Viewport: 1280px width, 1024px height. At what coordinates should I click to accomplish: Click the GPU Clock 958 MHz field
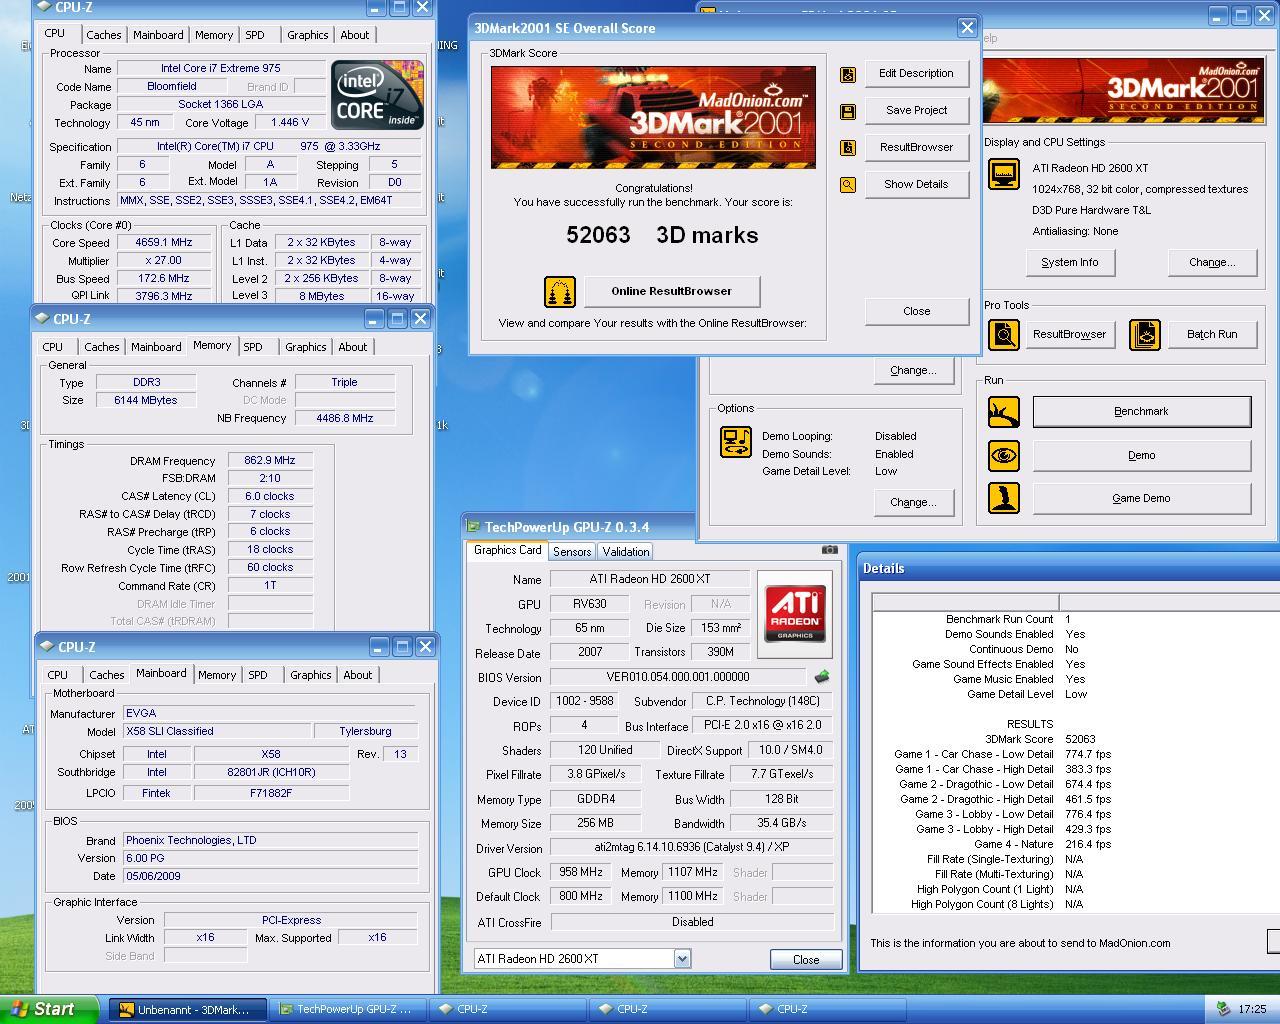581,873
